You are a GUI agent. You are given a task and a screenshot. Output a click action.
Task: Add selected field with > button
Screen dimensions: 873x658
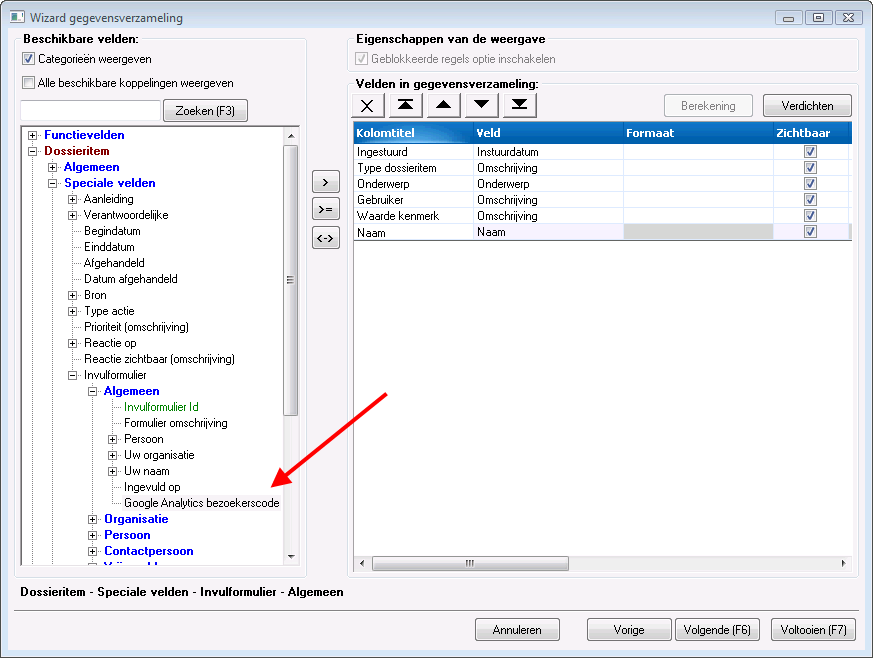[326, 182]
